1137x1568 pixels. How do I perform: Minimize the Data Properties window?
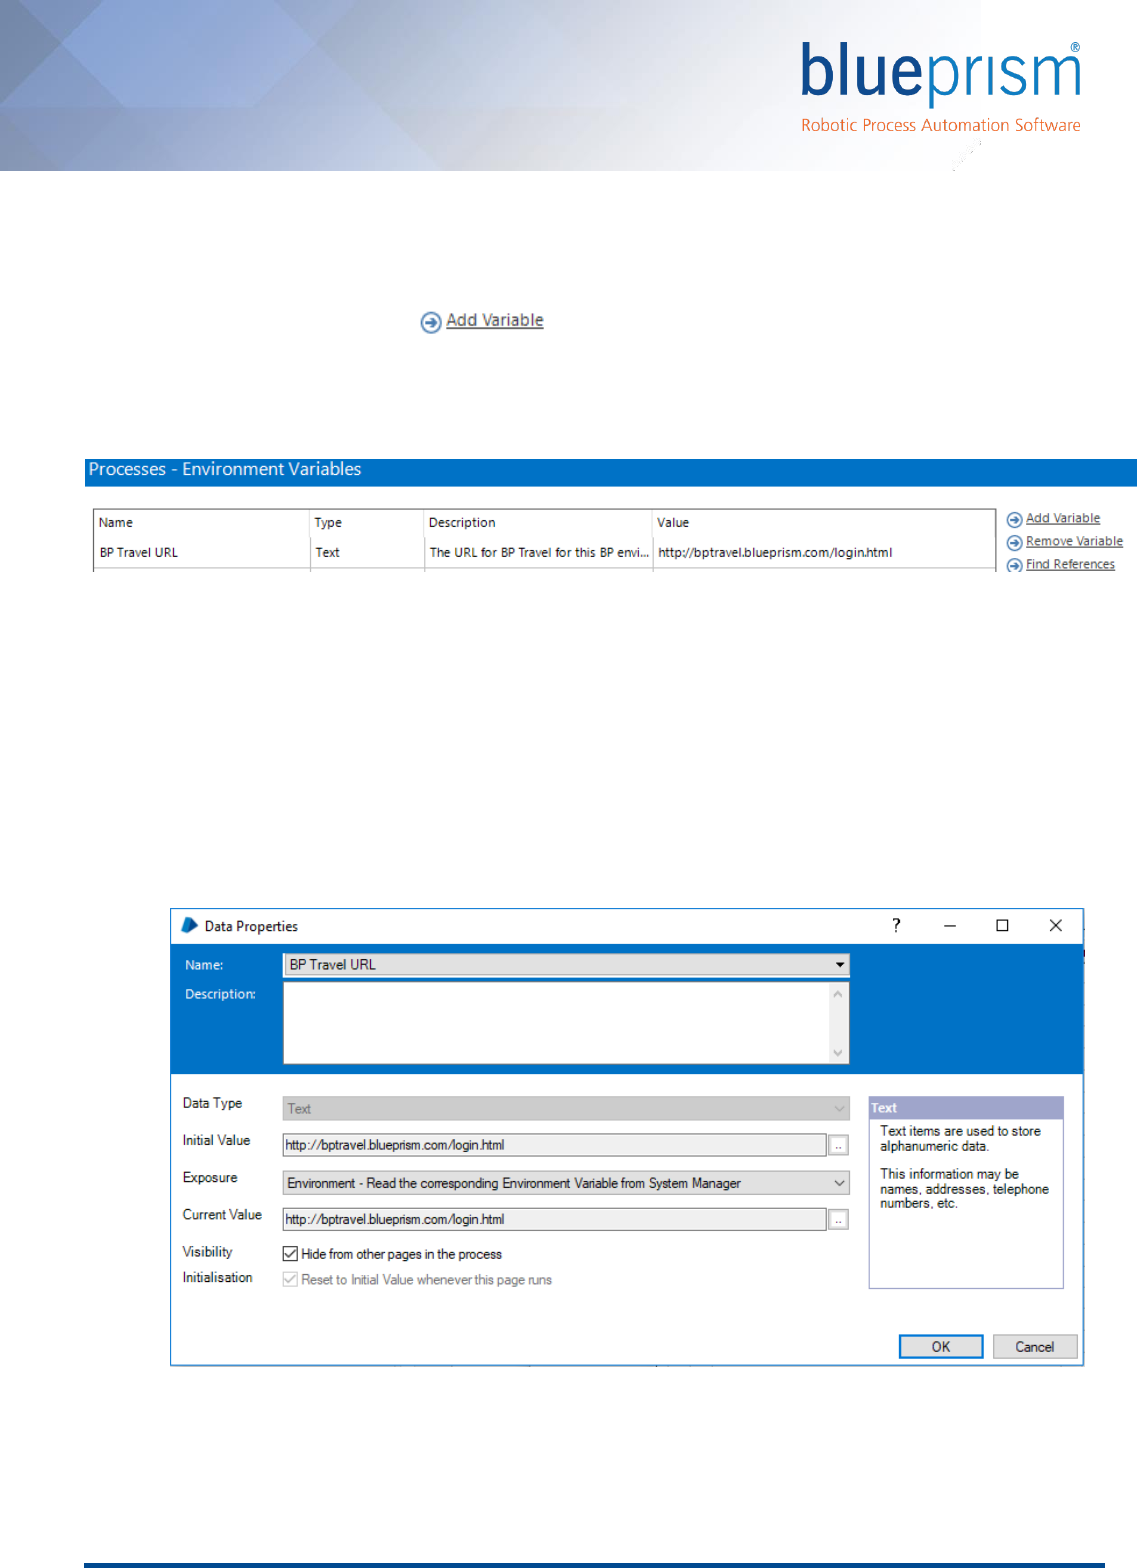(950, 926)
